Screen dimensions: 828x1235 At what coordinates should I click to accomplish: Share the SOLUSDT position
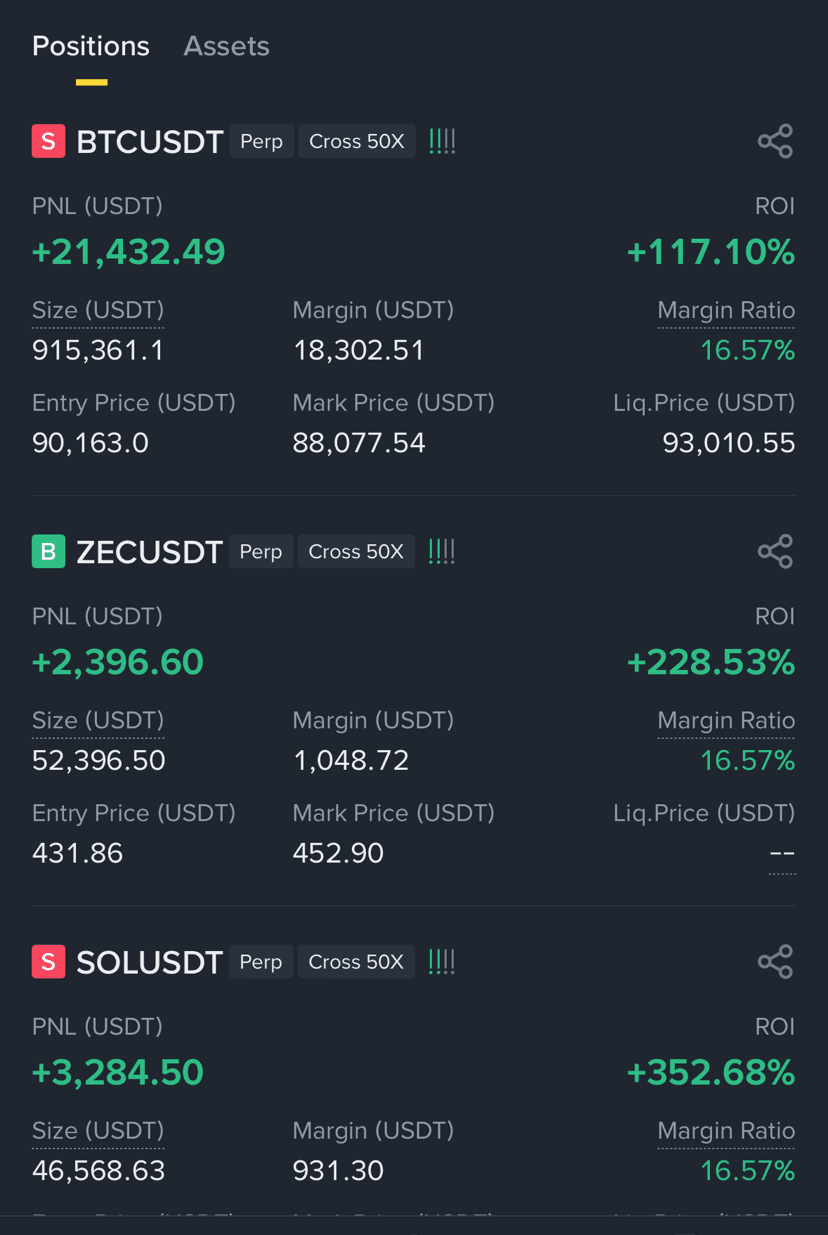[x=775, y=961]
